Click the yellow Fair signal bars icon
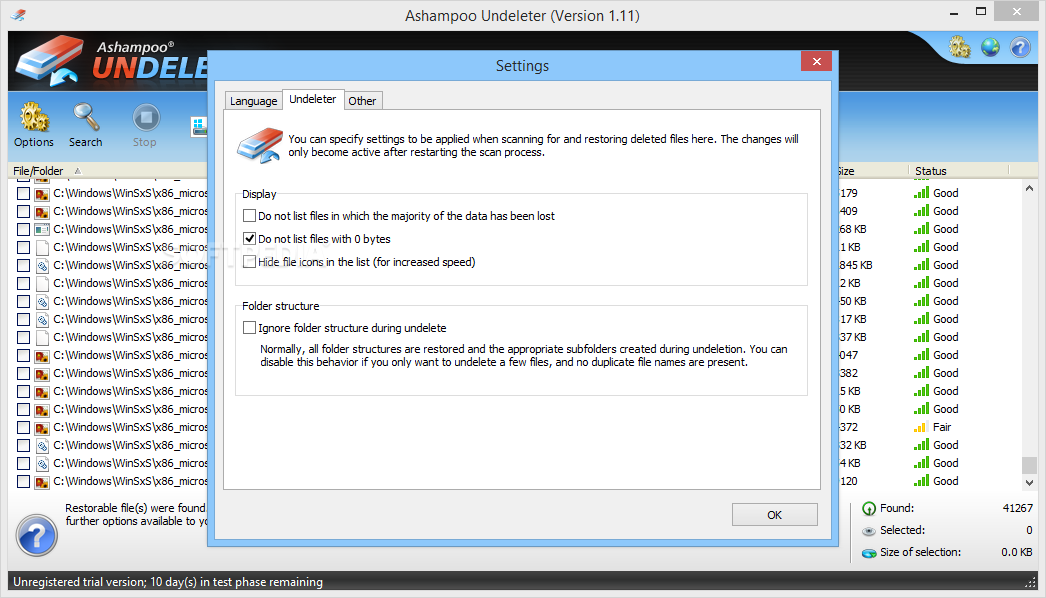The width and height of the screenshot is (1046, 598). coord(921,427)
